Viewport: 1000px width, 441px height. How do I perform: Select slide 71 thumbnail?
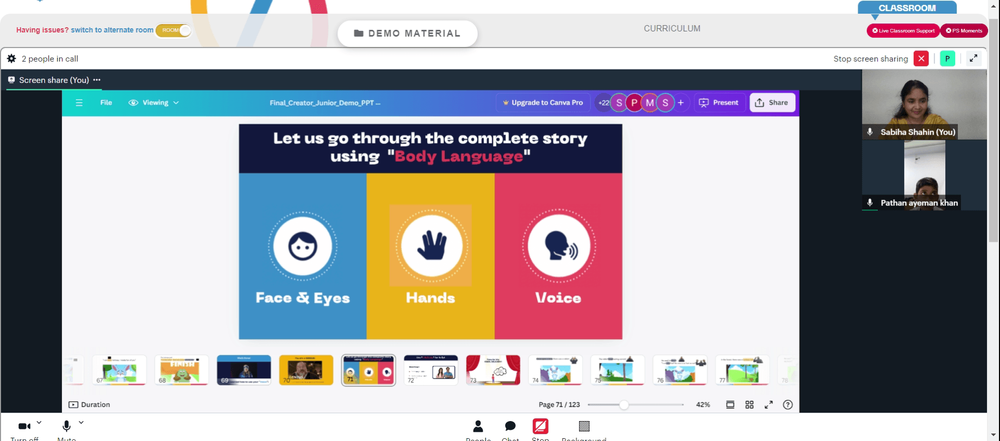click(x=369, y=370)
